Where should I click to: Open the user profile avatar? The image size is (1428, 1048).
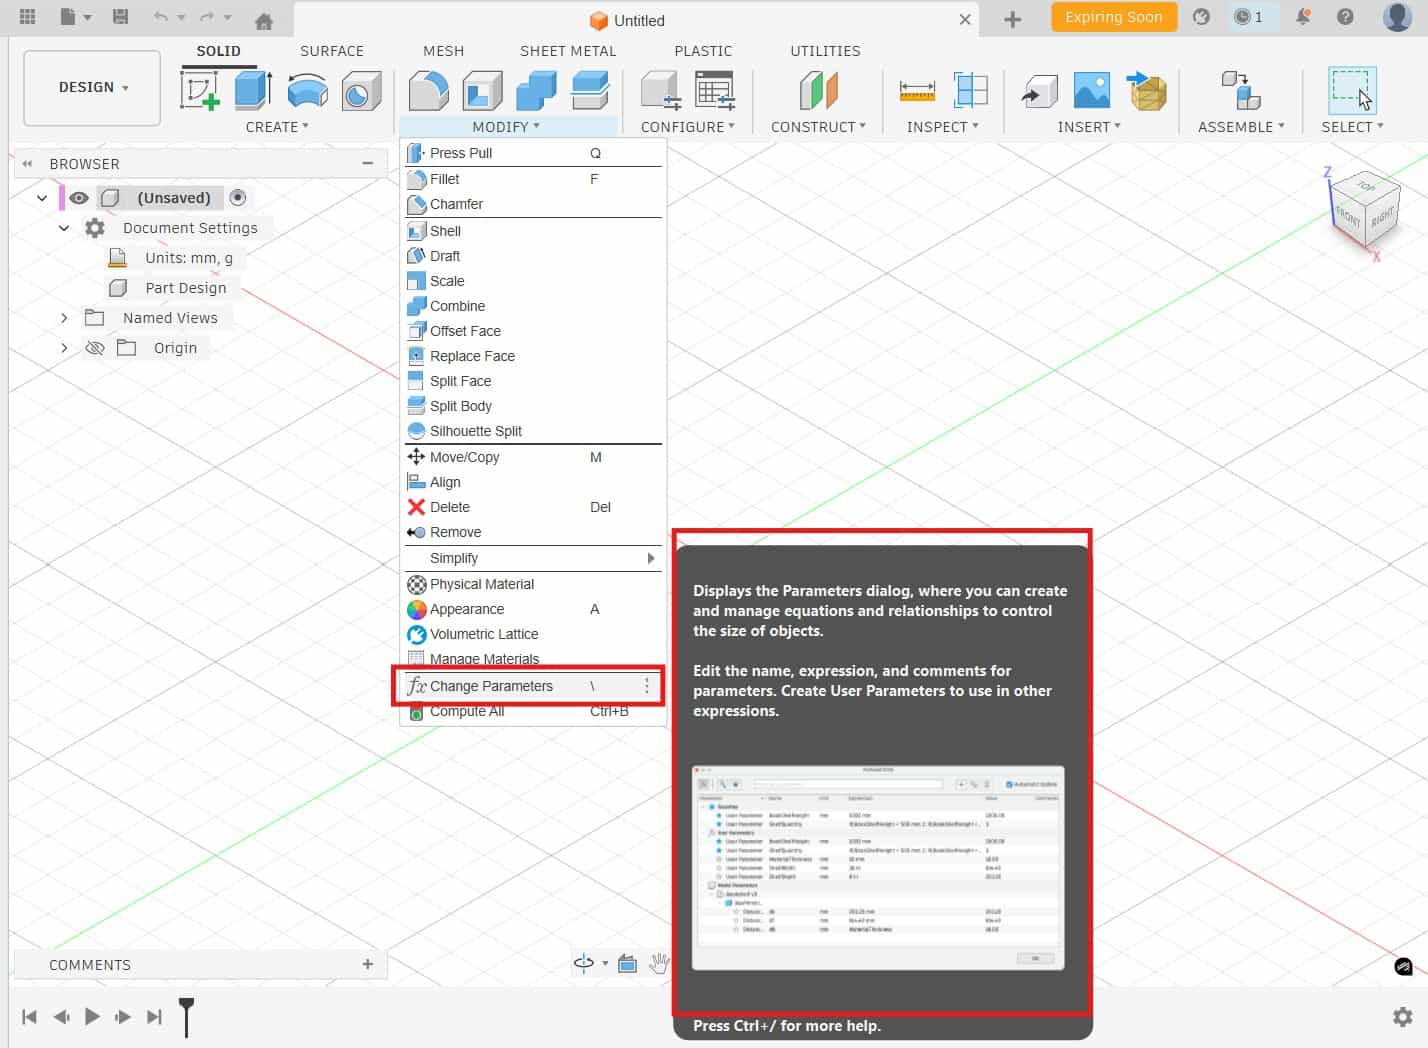[x=1397, y=17]
